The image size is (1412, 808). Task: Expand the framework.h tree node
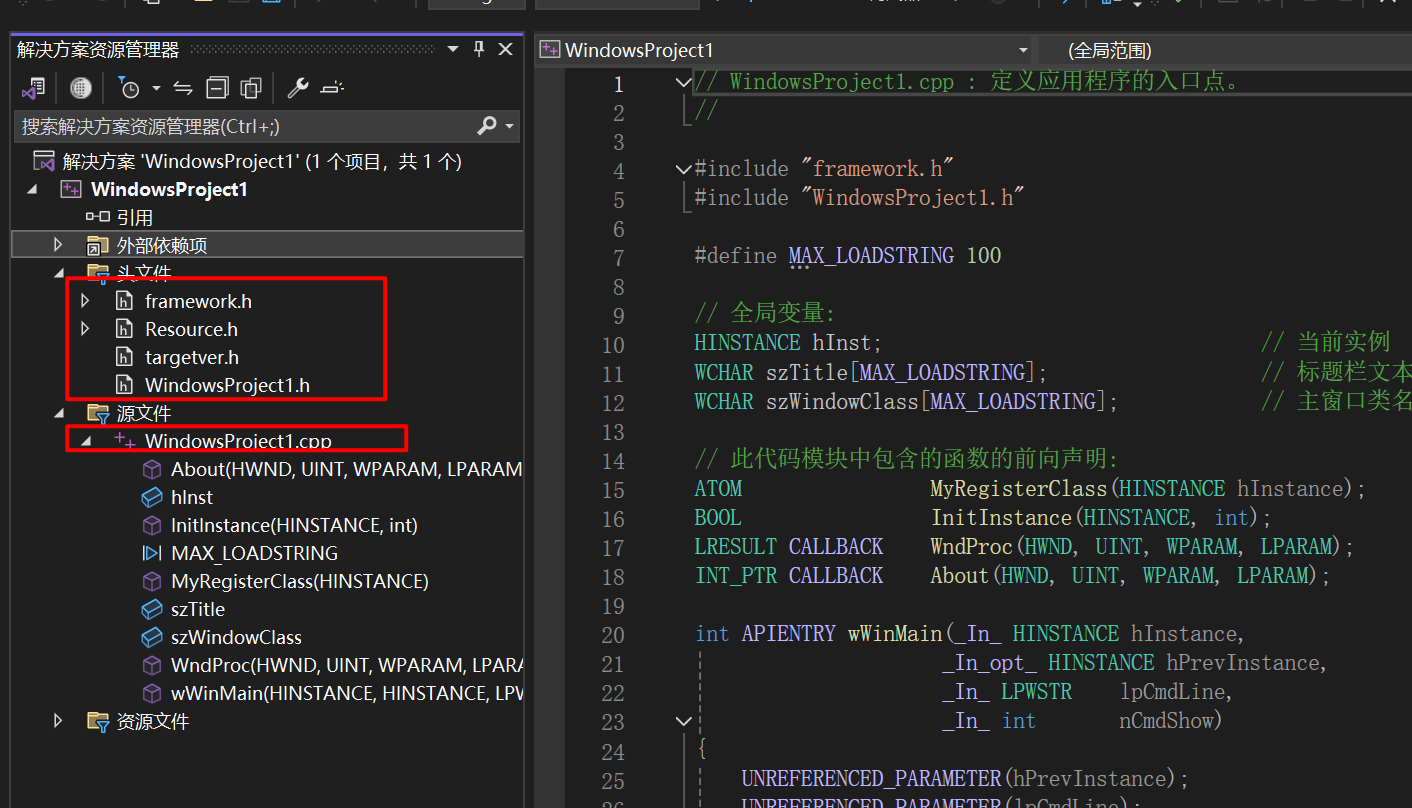(x=85, y=301)
